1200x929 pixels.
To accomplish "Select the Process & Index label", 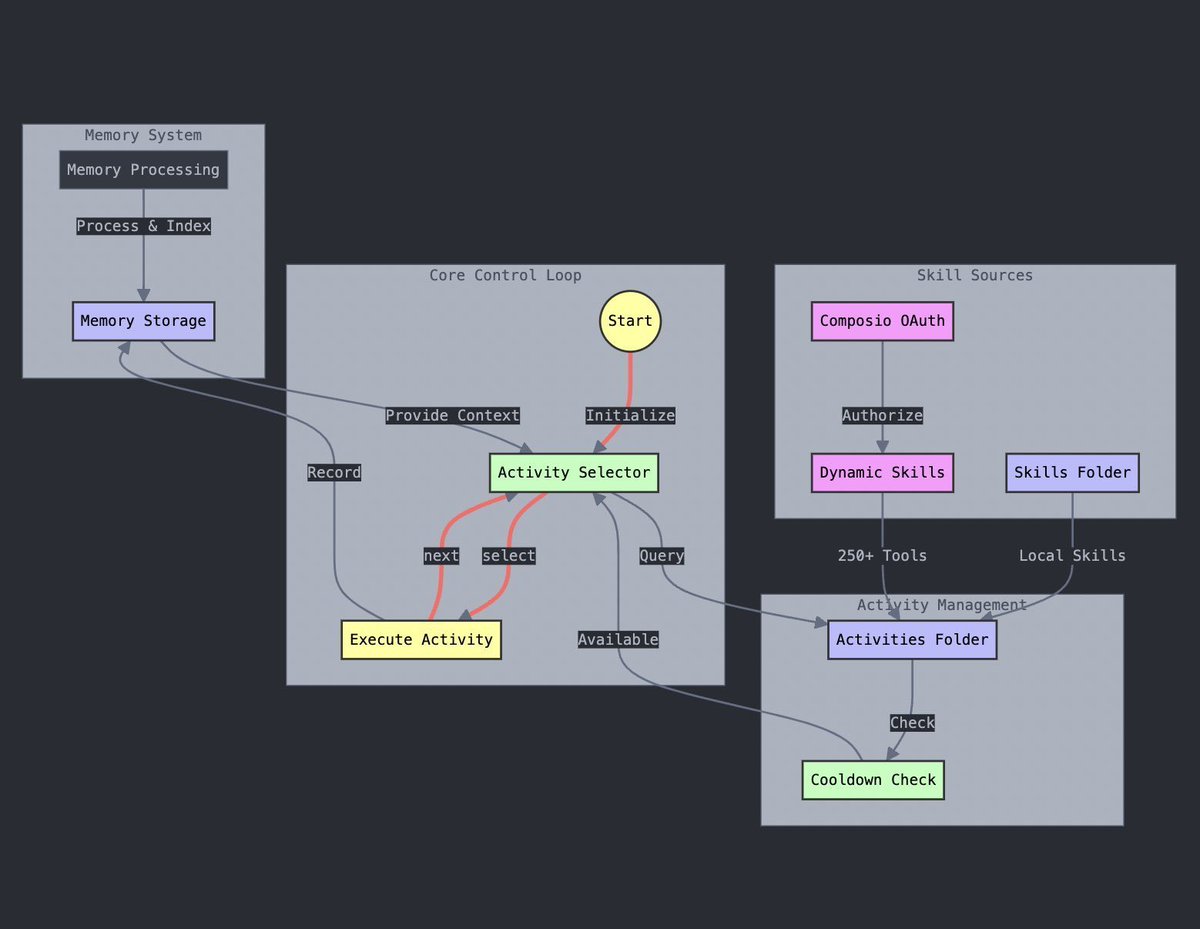I will (143, 226).
